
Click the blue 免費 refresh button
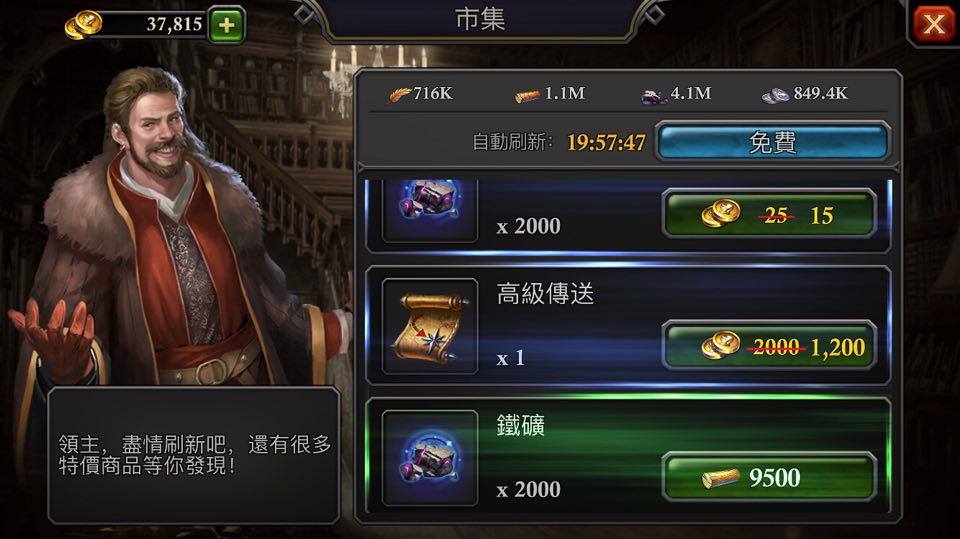773,142
